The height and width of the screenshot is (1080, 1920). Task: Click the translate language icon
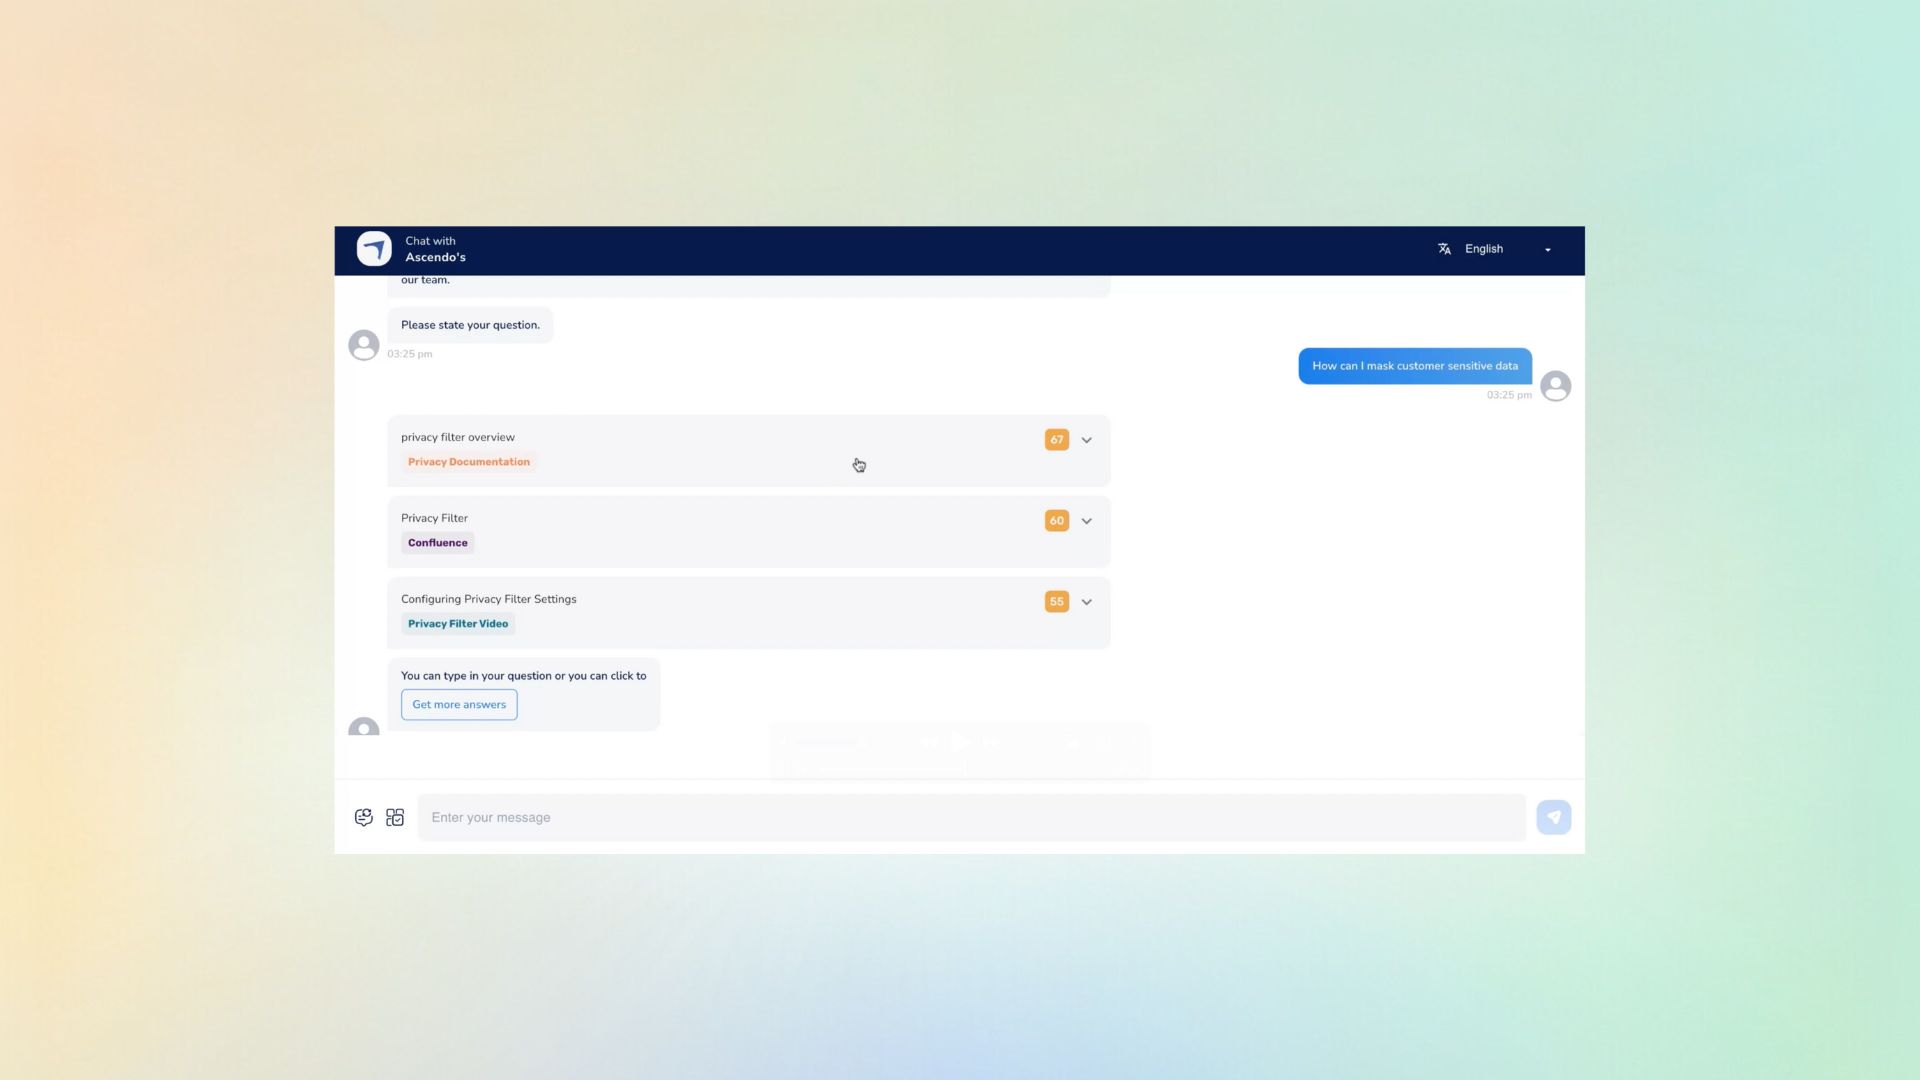[1444, 249]
